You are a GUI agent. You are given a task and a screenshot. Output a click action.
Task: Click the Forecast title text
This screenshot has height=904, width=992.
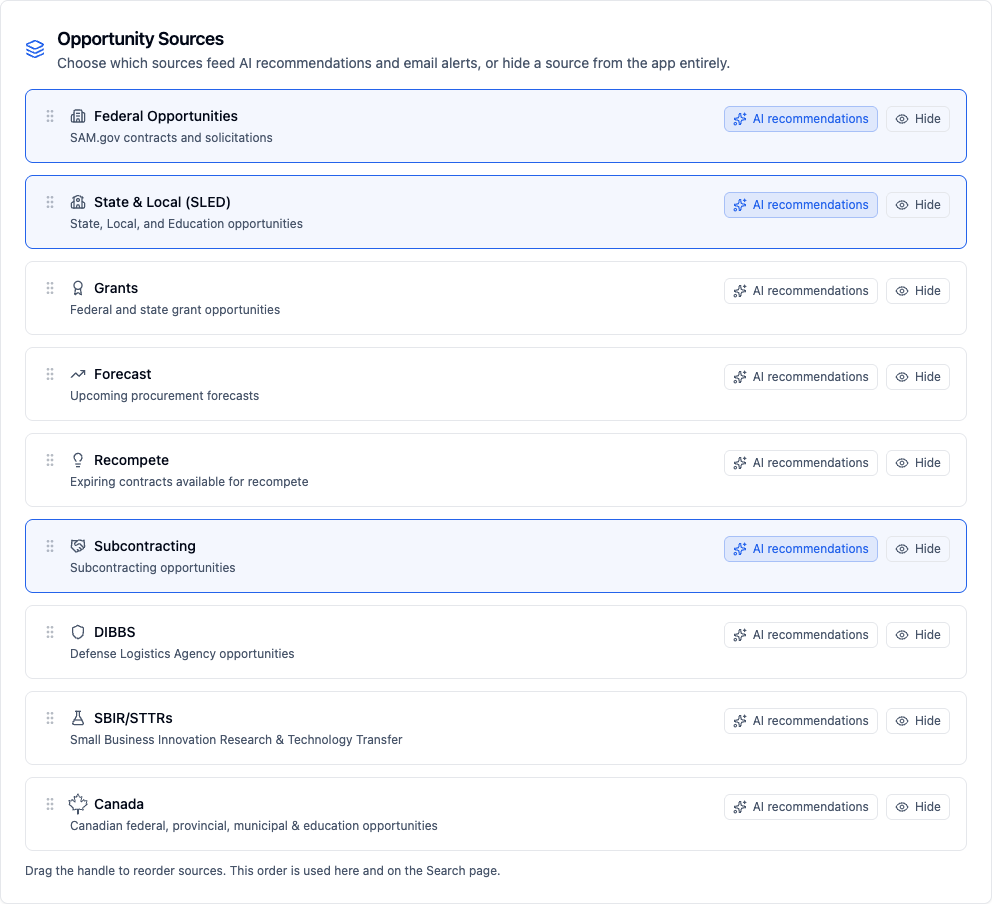(x=123, y=375)
